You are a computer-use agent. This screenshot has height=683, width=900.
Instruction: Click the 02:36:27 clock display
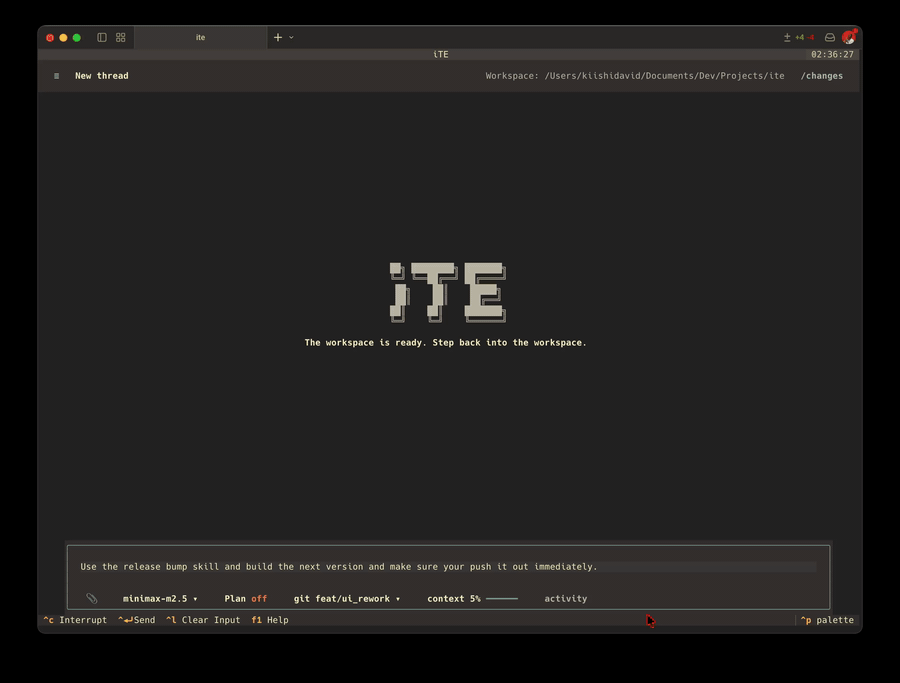(832, 55)
